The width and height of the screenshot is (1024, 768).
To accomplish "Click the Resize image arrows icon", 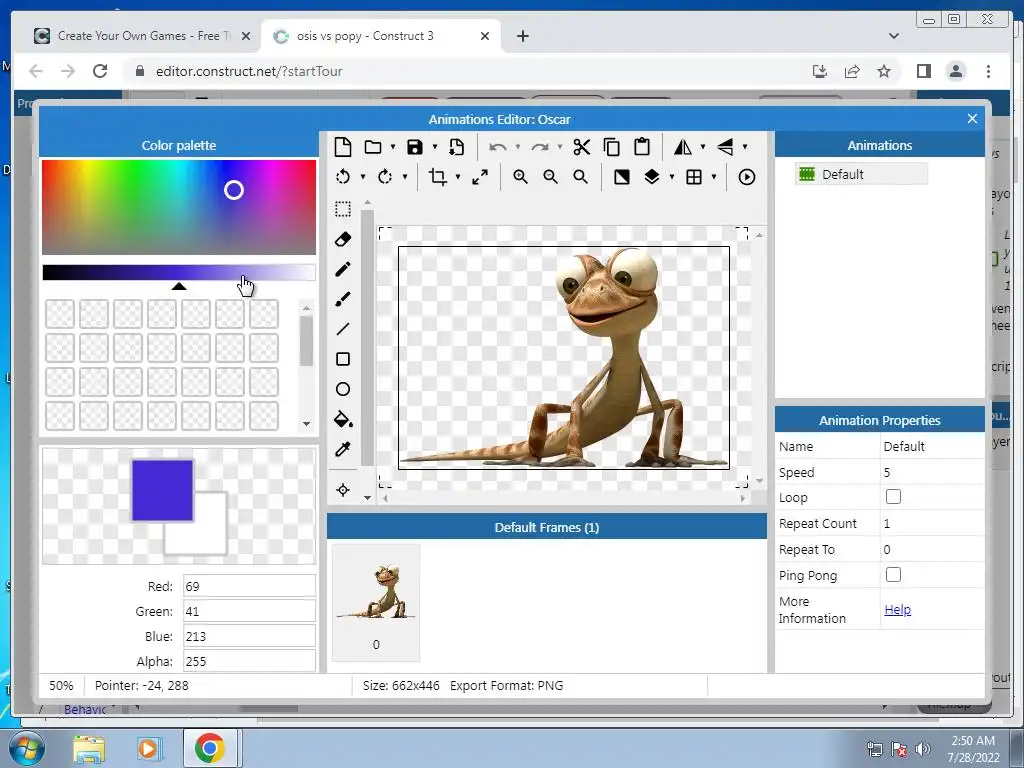I will 480,177.
